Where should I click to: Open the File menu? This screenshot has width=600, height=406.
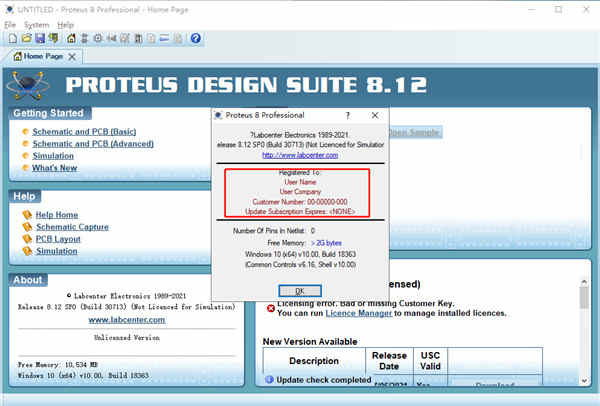[x=10, y=25]
